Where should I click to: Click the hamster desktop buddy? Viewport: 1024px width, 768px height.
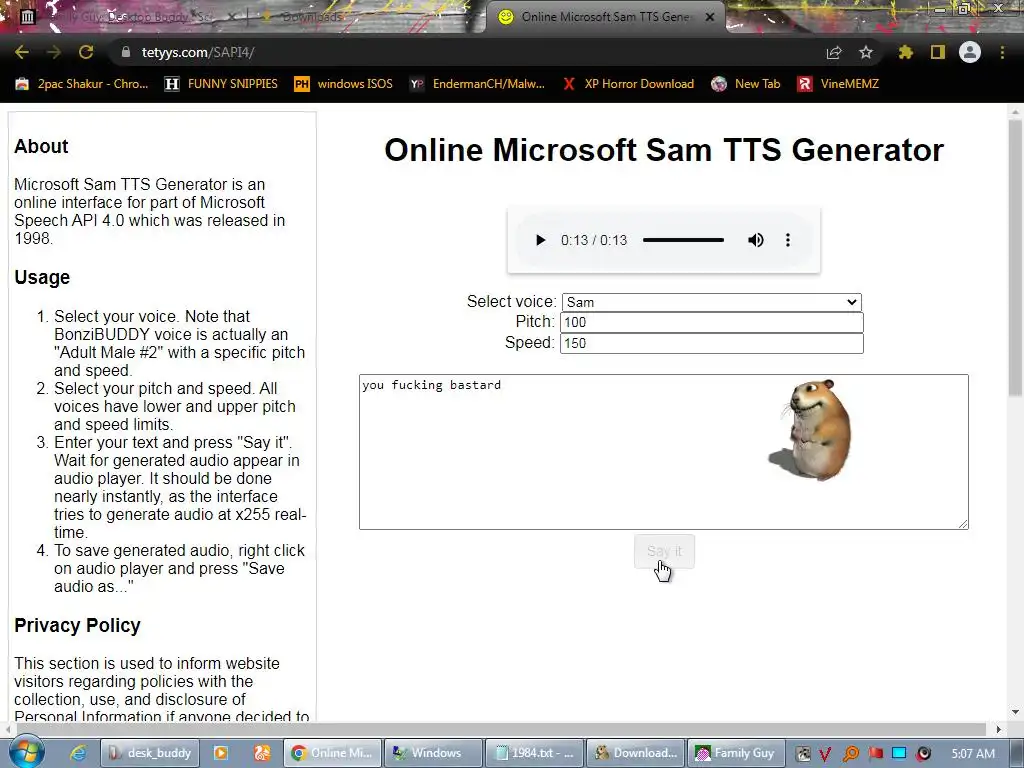click(812, 430)
